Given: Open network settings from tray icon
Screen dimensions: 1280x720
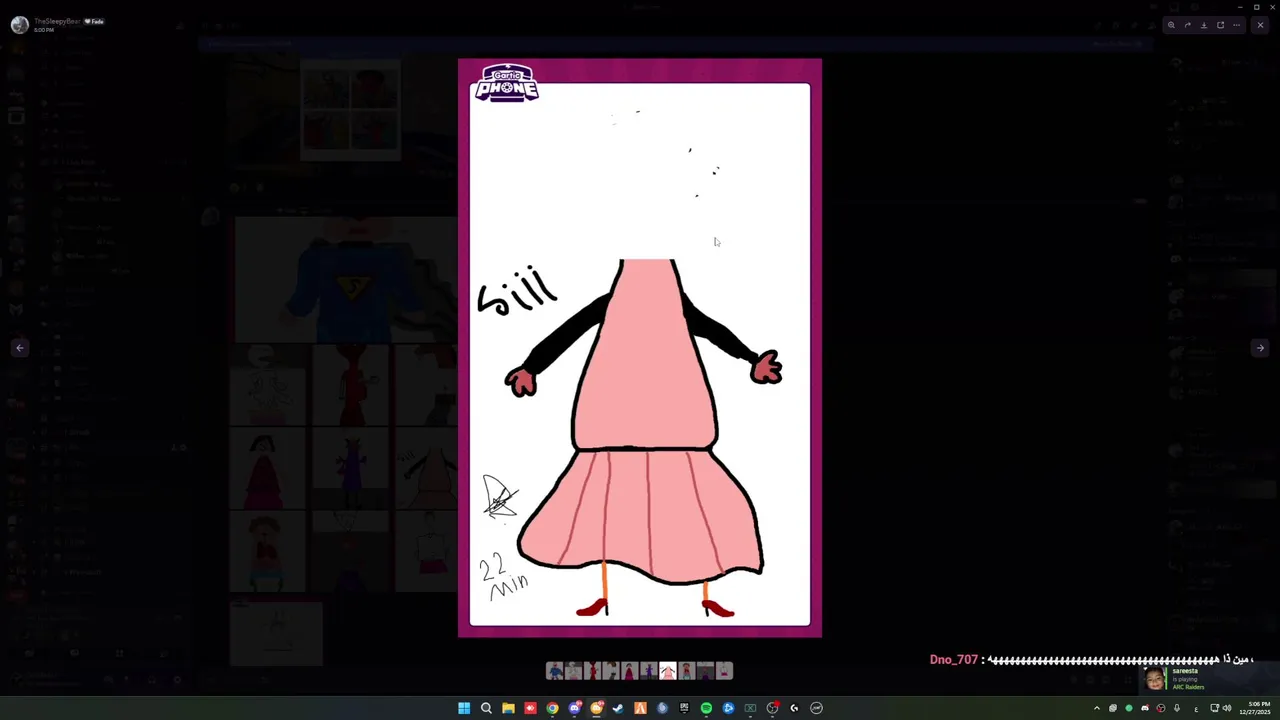Looking at the screenshot, I should coord(1215,708).
